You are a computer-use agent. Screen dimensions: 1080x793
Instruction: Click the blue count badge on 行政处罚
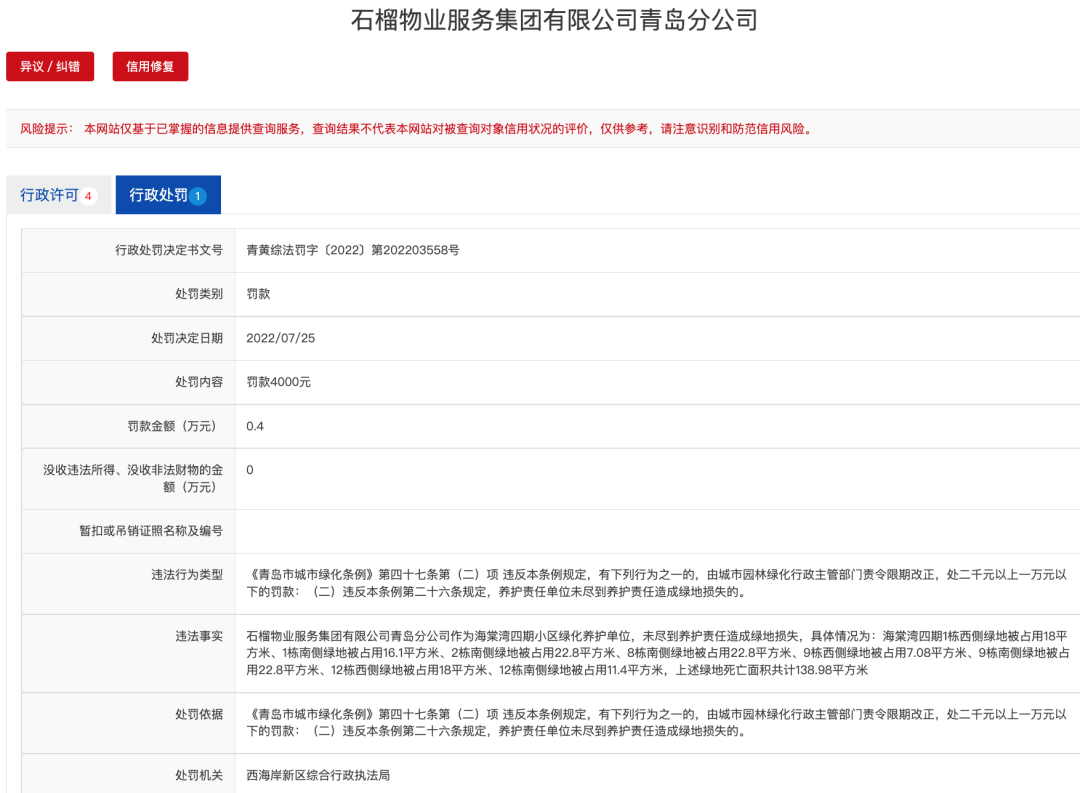(x=198, y=196)
